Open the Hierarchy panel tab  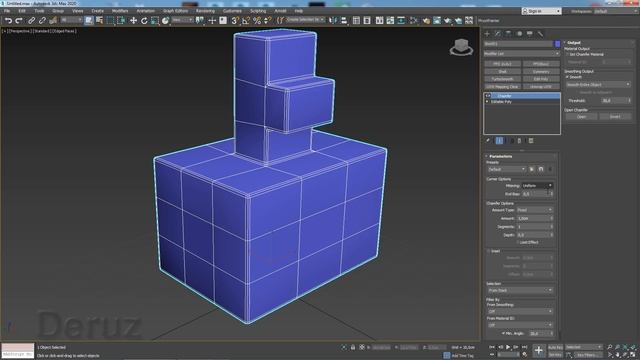pyautogui.click(x=508, y=33)
